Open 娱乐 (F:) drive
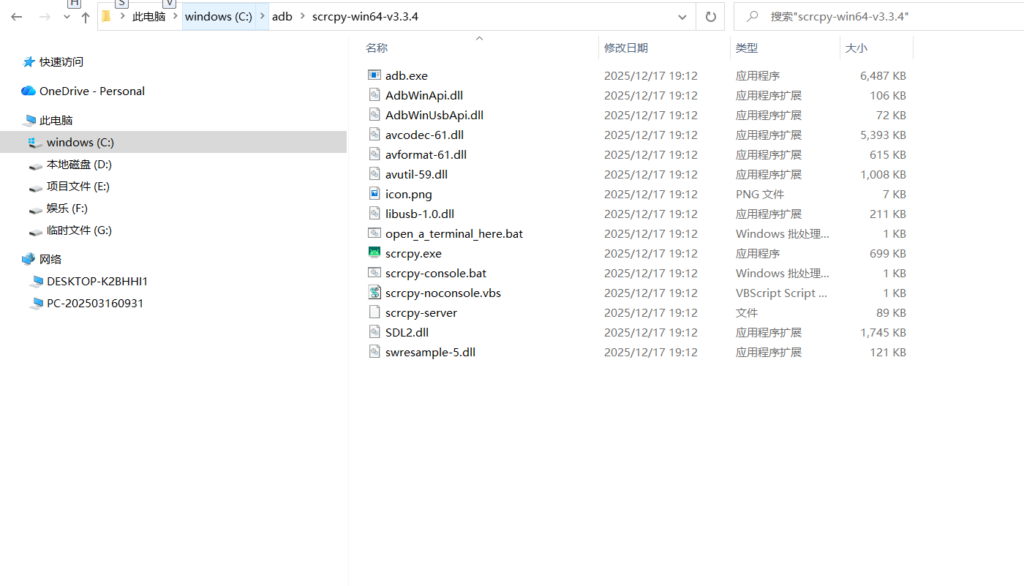This screenshot has width=1024, height=586. [x=67, y=208]
